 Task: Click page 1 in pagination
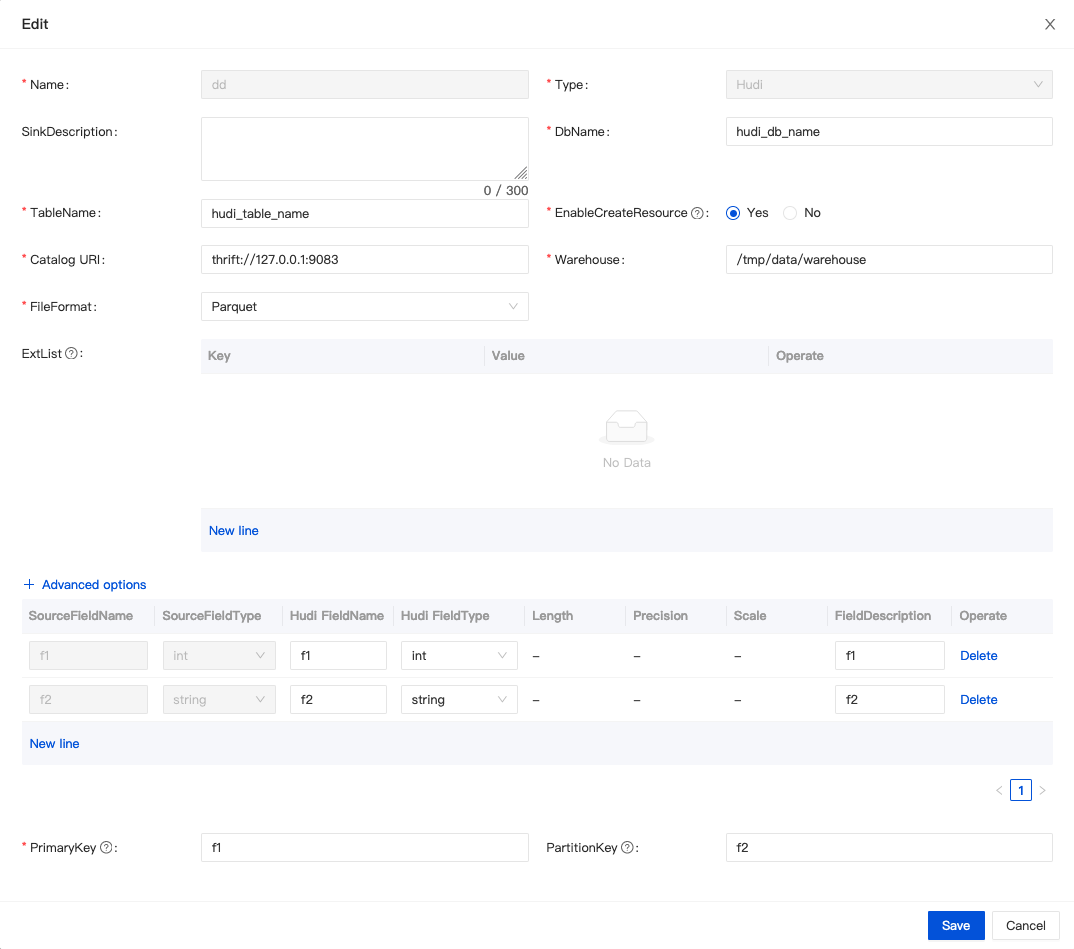click(x=1020, y=791)
